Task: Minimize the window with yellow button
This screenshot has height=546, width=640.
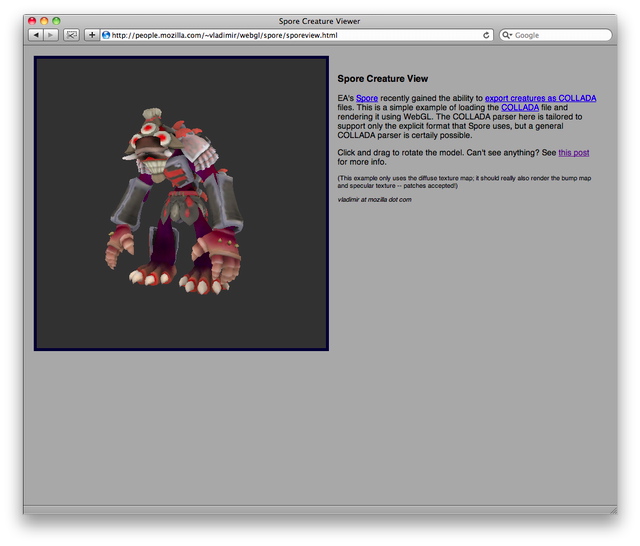Action: (44, 21)
